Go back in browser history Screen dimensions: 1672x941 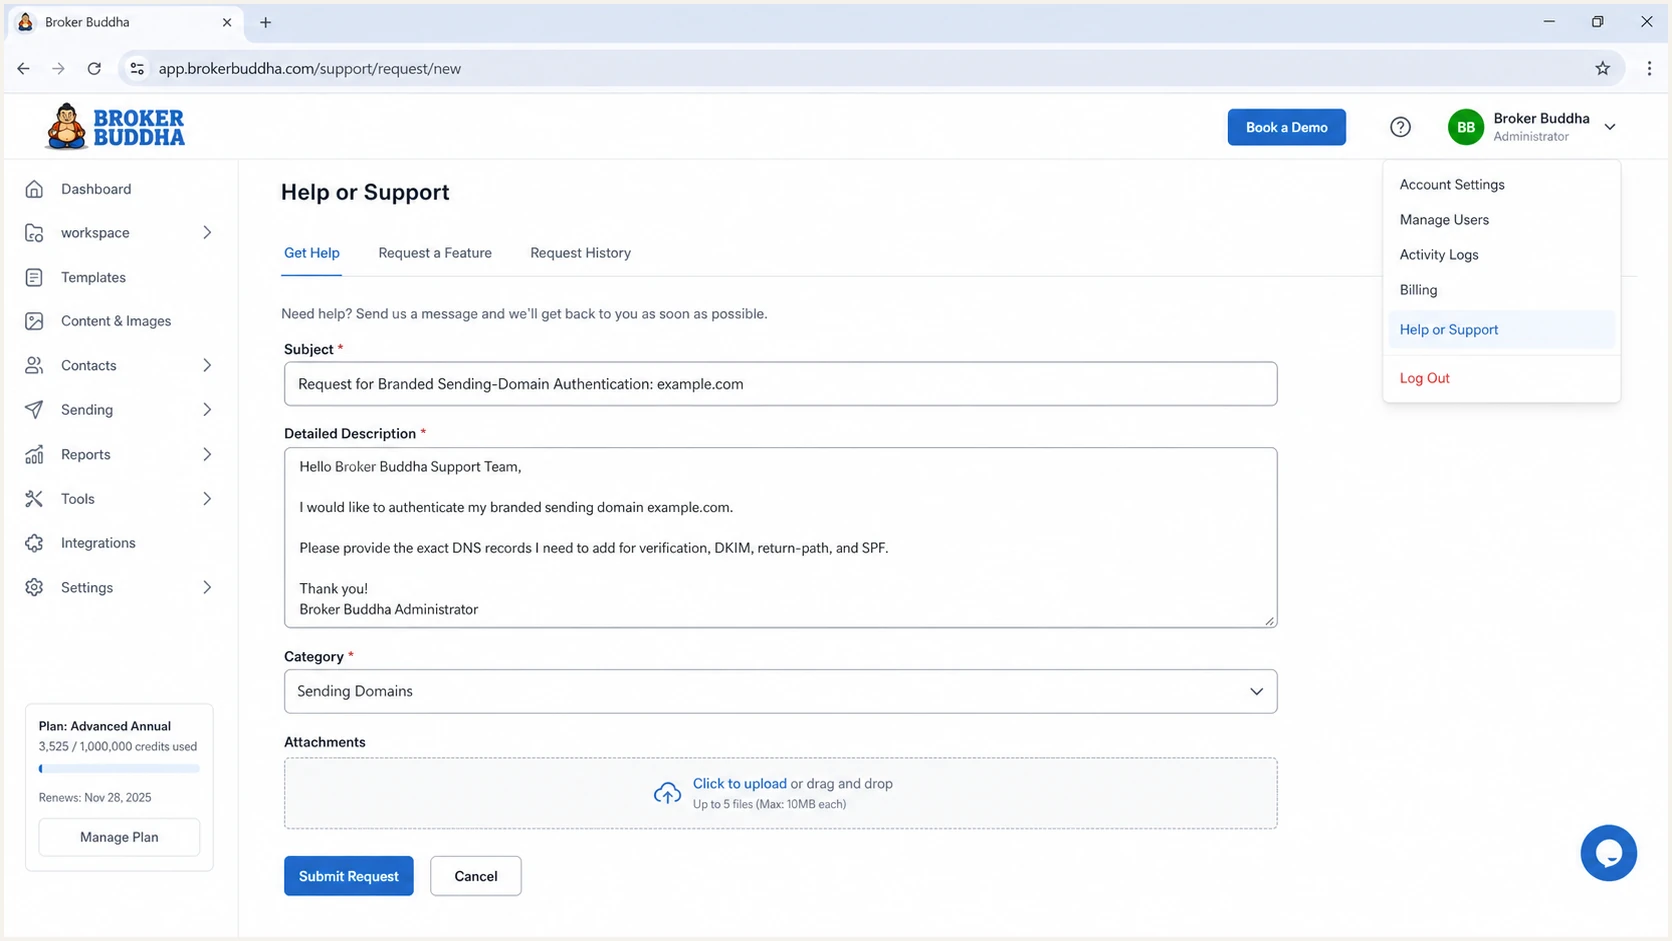pyautogui.click(x=23, y=68)
